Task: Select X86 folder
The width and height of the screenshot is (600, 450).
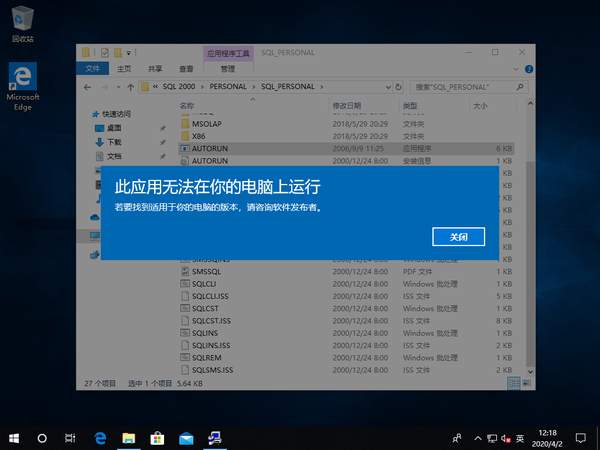Action: pyautogui.click(x=346, y=136)
